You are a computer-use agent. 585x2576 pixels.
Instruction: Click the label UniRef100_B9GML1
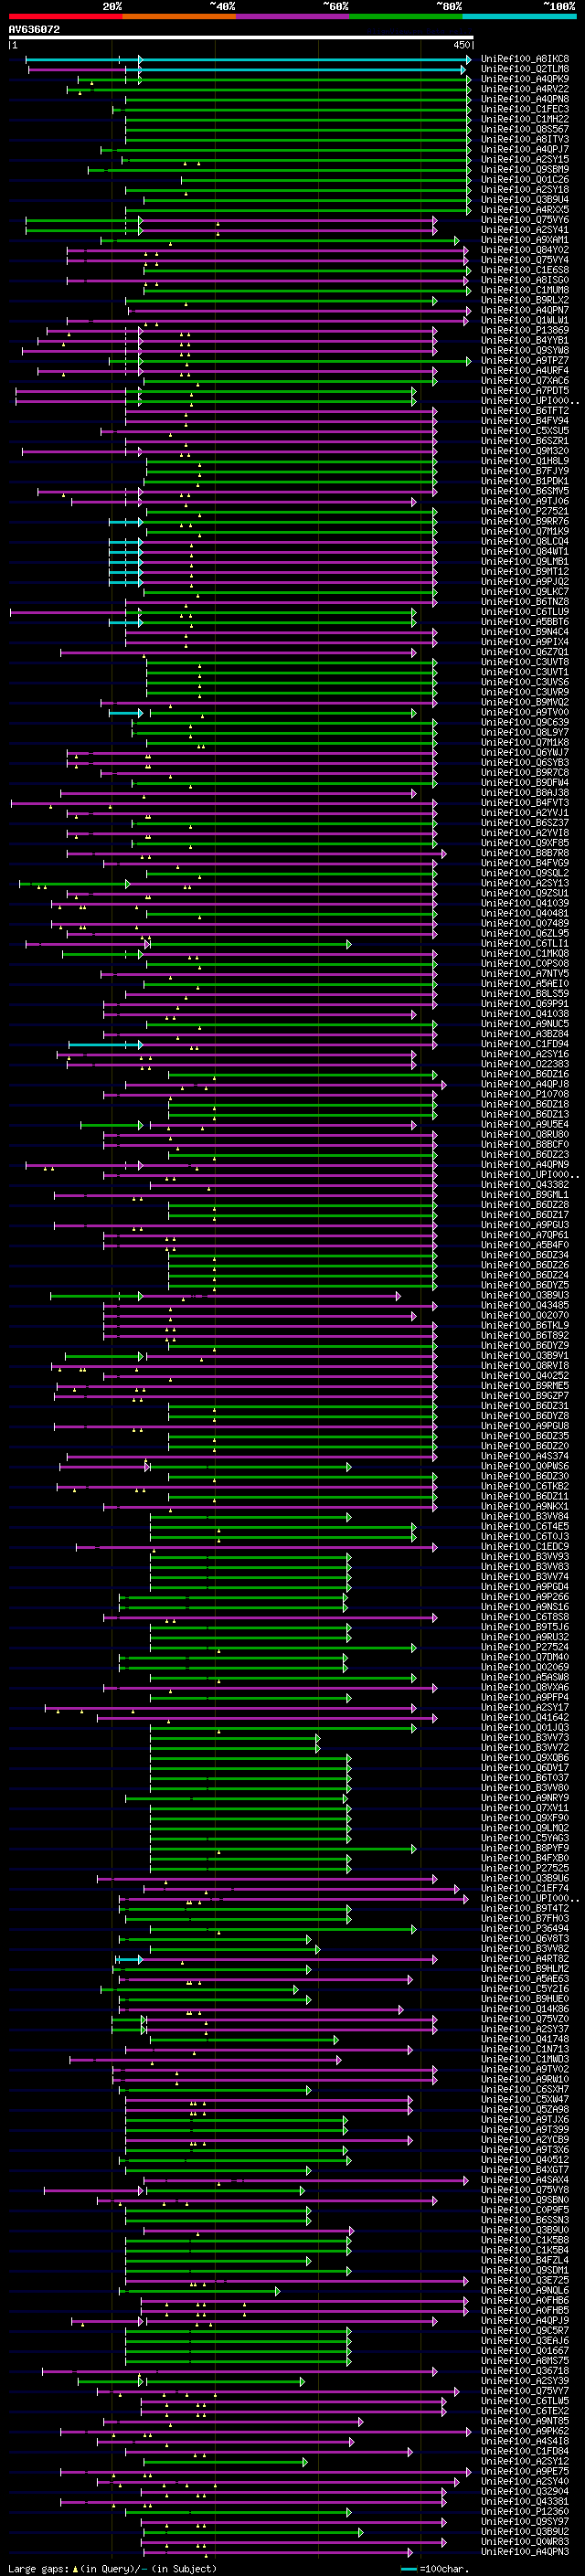pos(525,1195)
